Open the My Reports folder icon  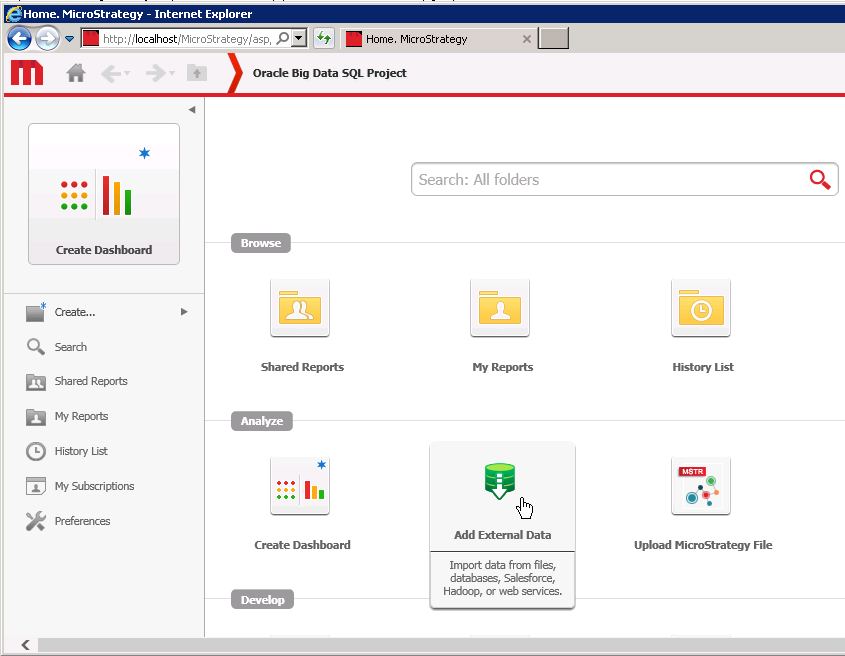coord(500,308)
